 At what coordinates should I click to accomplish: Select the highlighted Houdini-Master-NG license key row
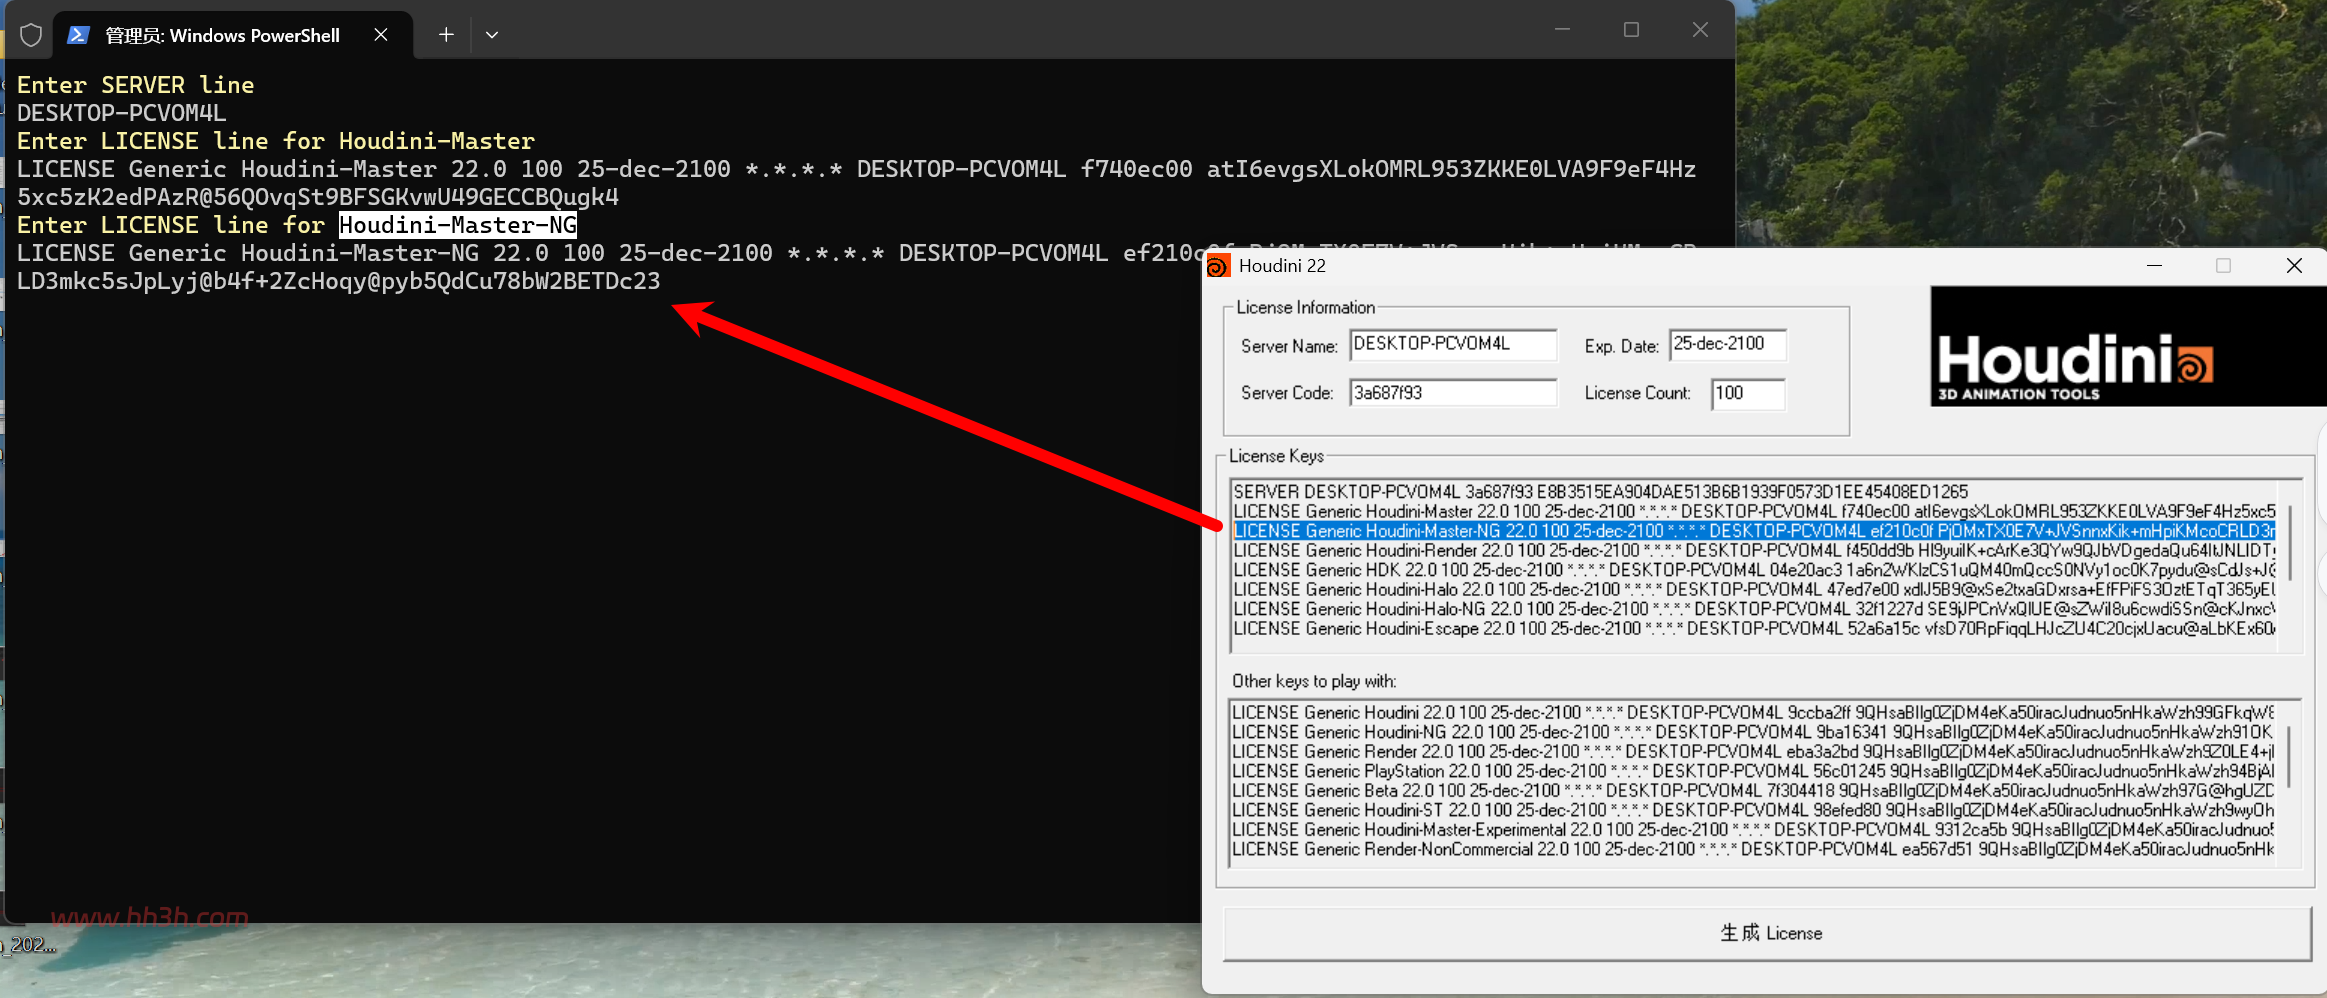pos(1754,531)
